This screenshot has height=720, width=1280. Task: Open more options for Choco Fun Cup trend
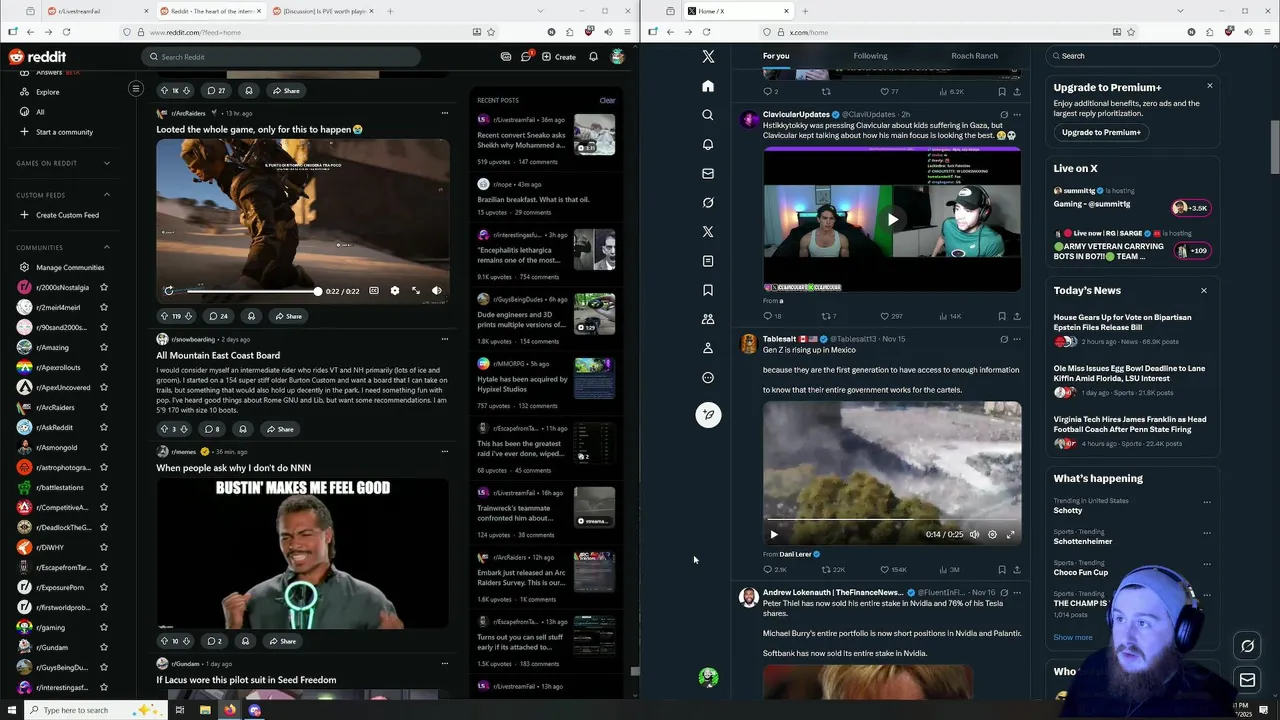(1207, 564)
